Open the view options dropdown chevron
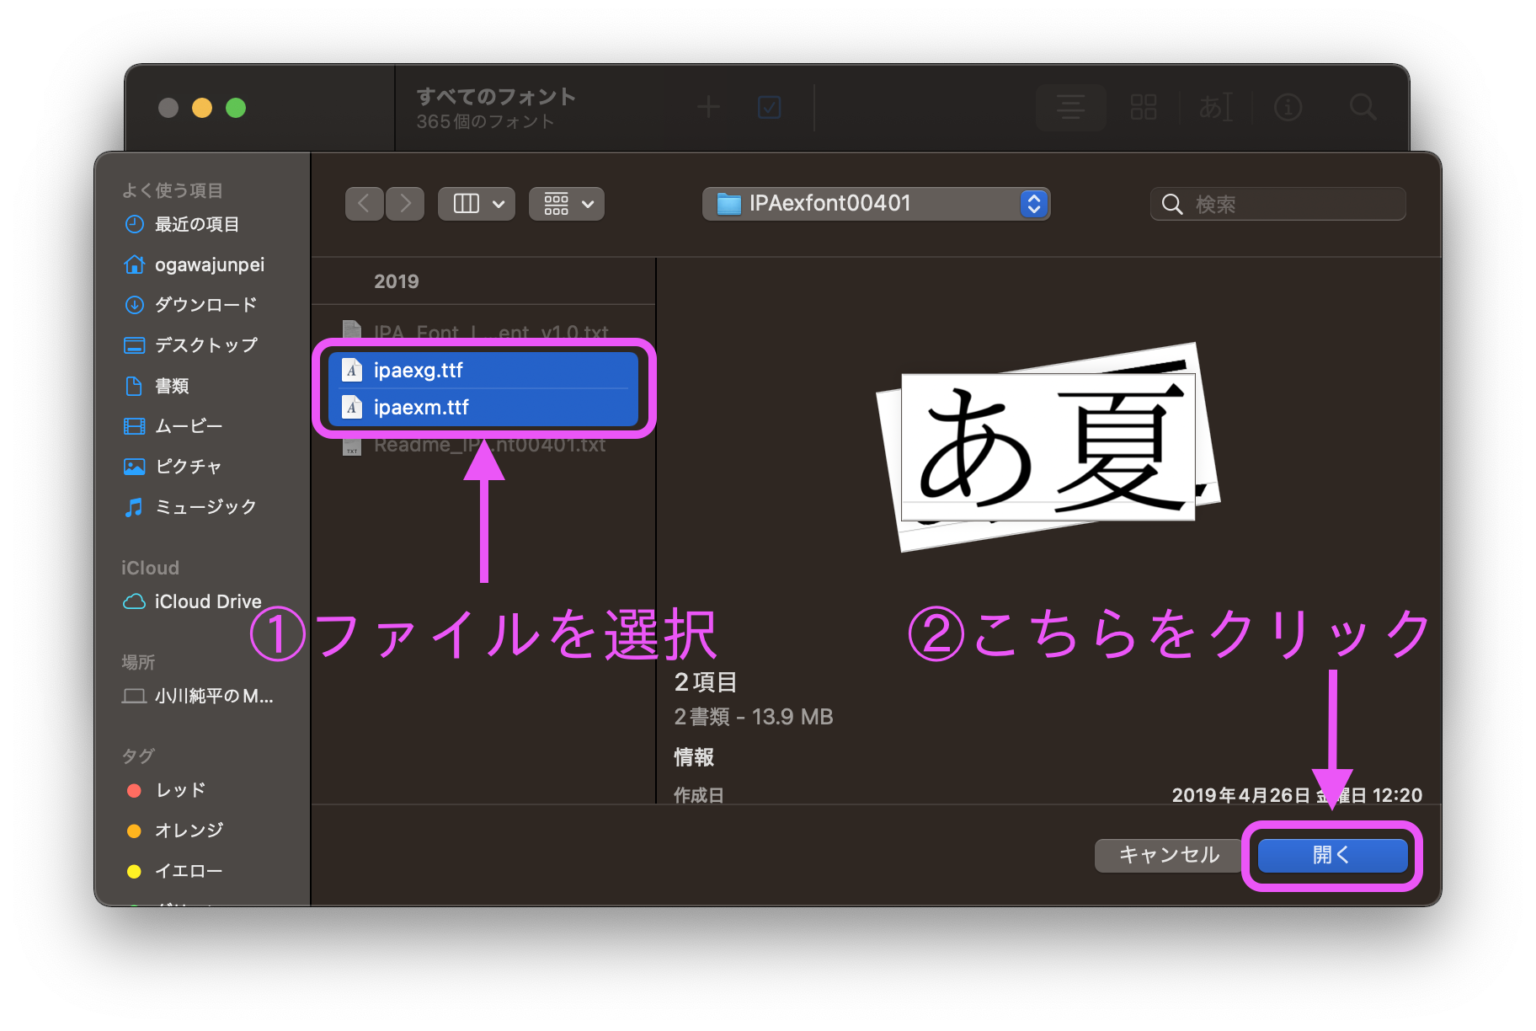 pyautogui.click(x=498, y=203)
